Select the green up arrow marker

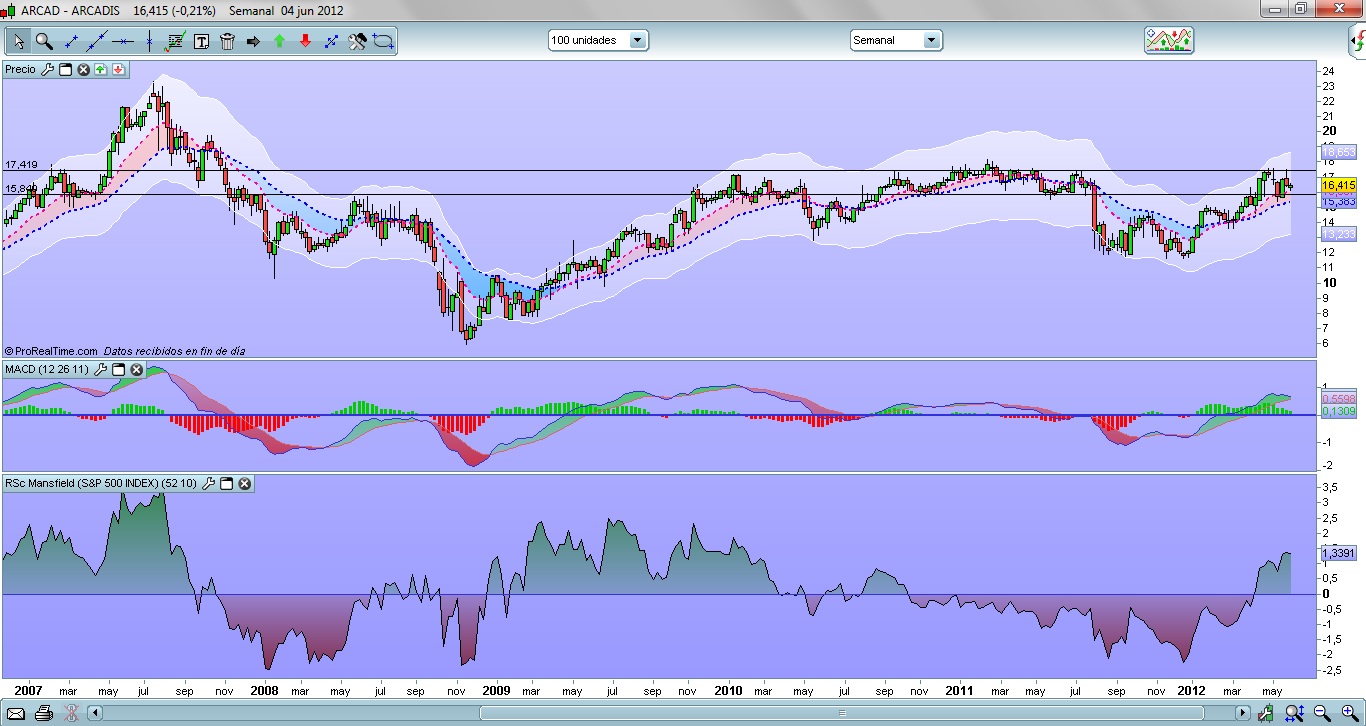click(x=279, y=41)
